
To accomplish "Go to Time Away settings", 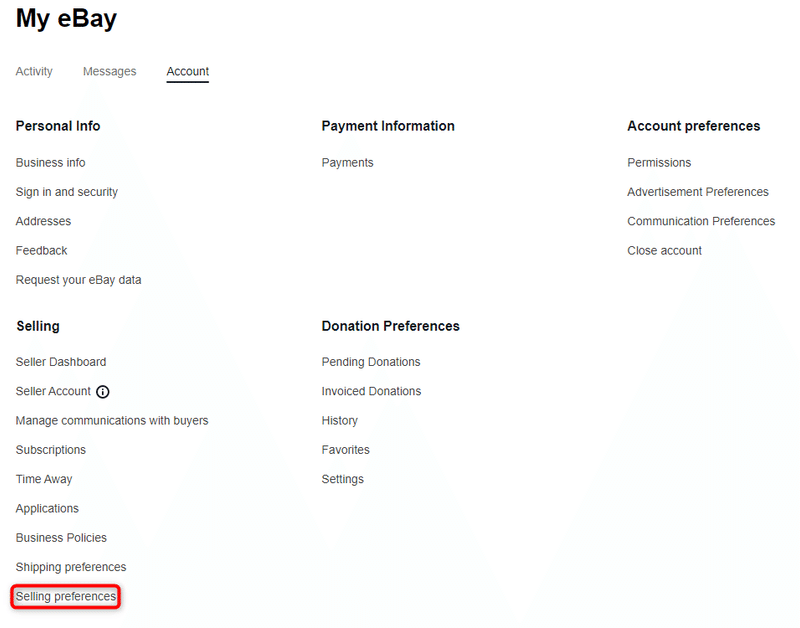I will [x=44, y=480].
